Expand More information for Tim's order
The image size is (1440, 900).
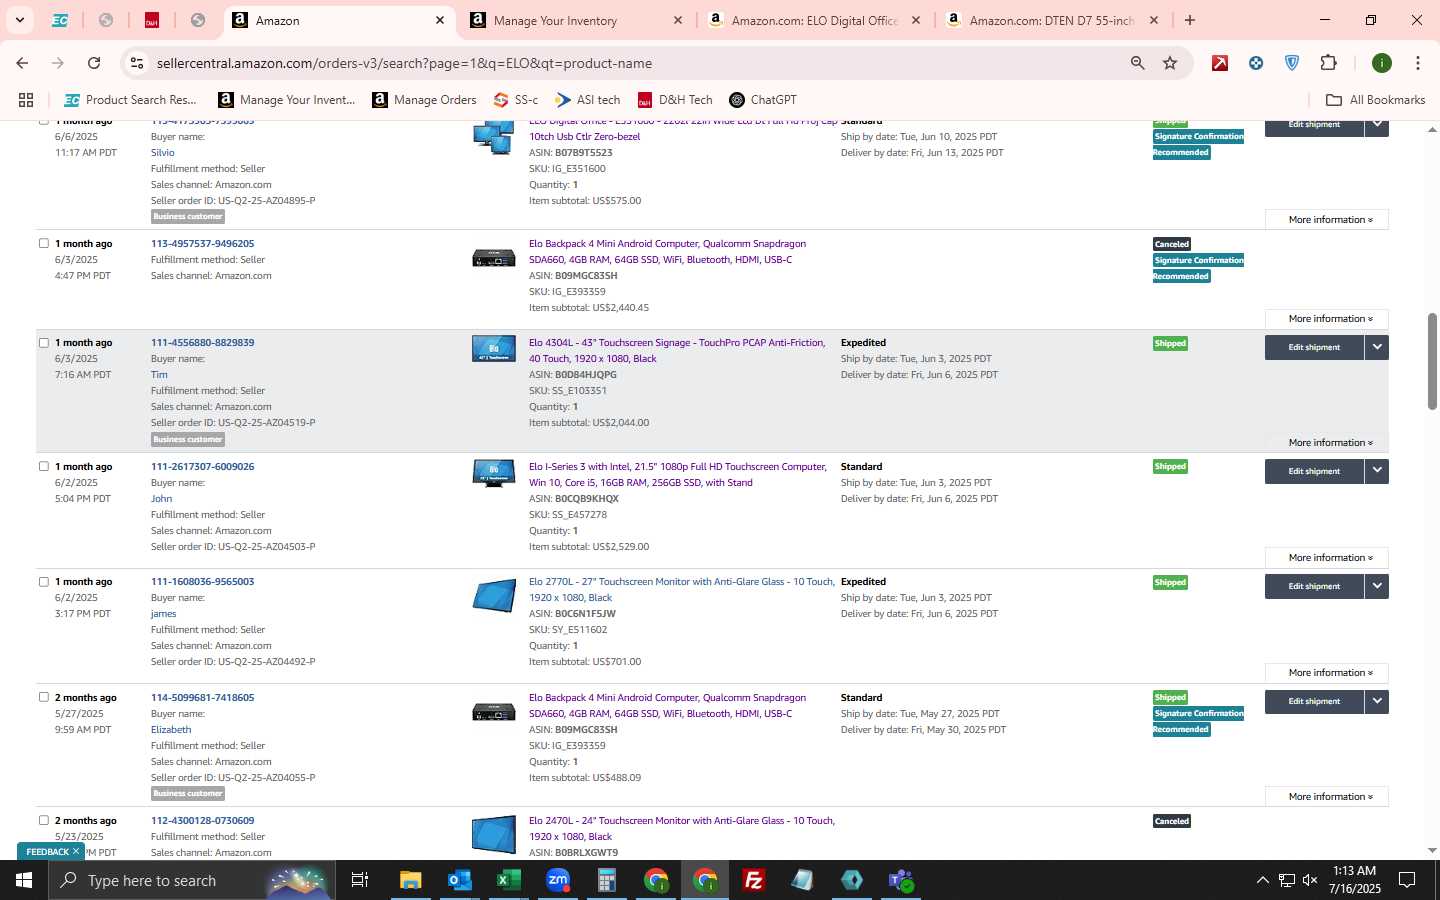tap(1327, 443)
